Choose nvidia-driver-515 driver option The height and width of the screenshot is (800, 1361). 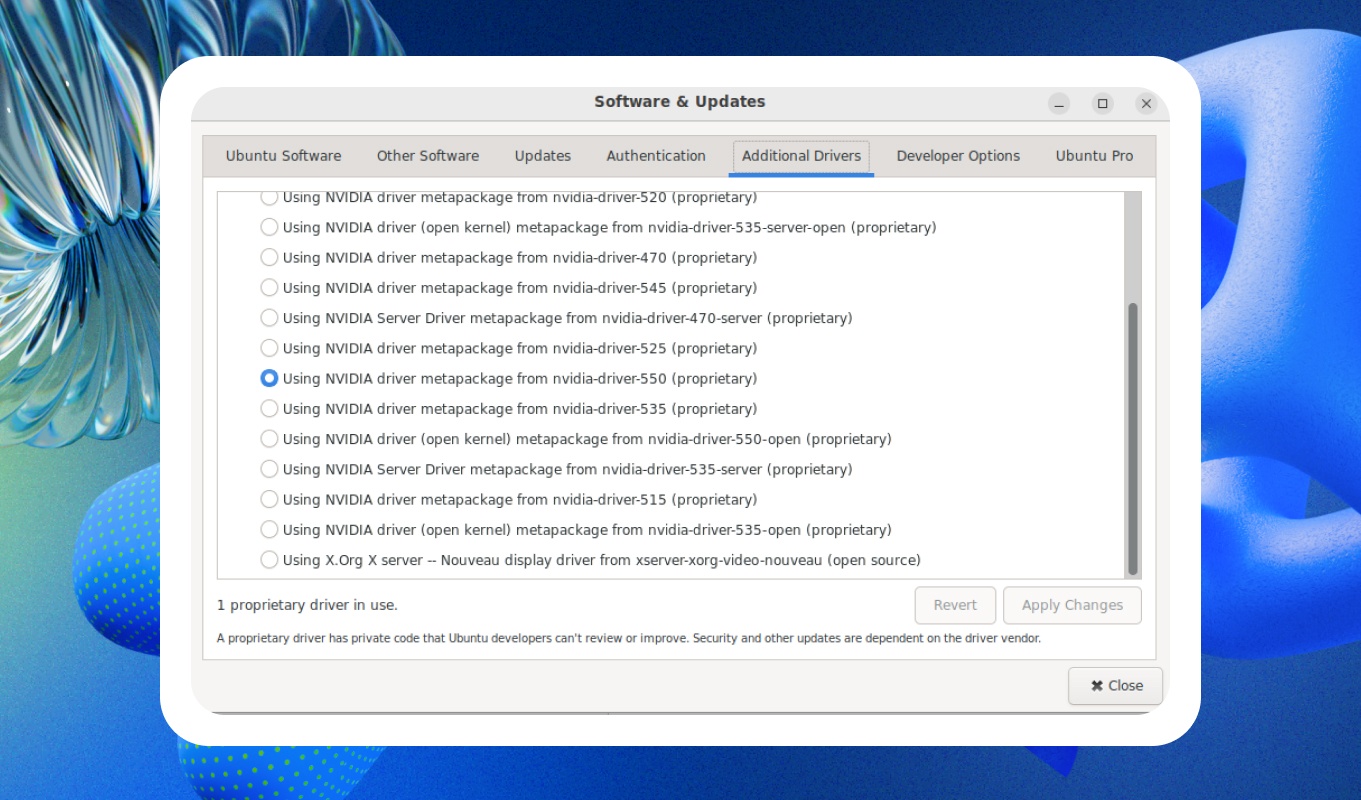(x=269, y=499)
